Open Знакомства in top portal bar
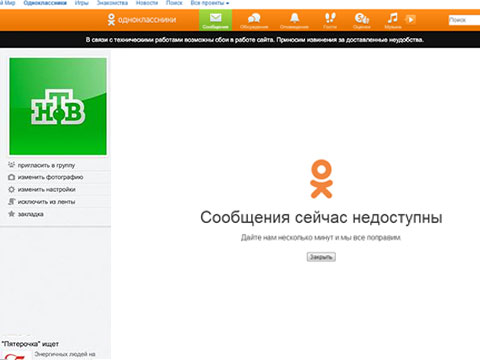The height and width of the screenshot is (360, 480). 112,3
